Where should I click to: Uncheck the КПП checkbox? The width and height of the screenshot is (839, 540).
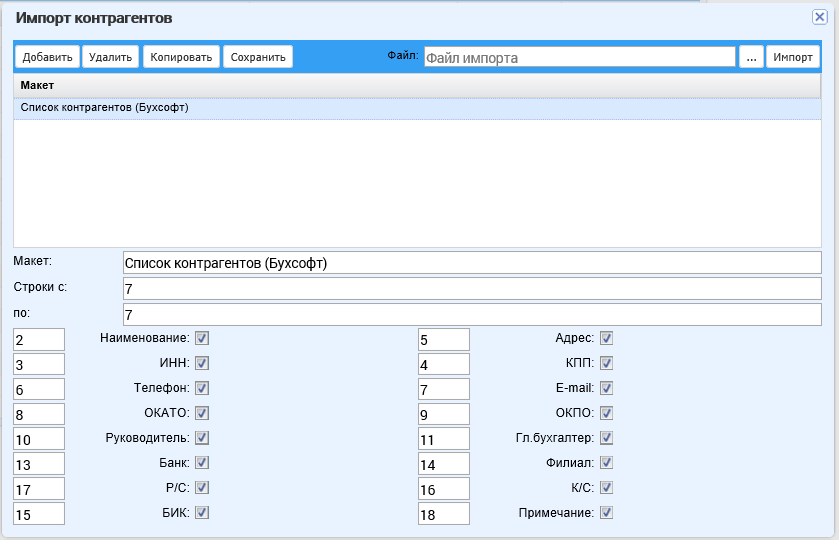click(x=606, y=363)
